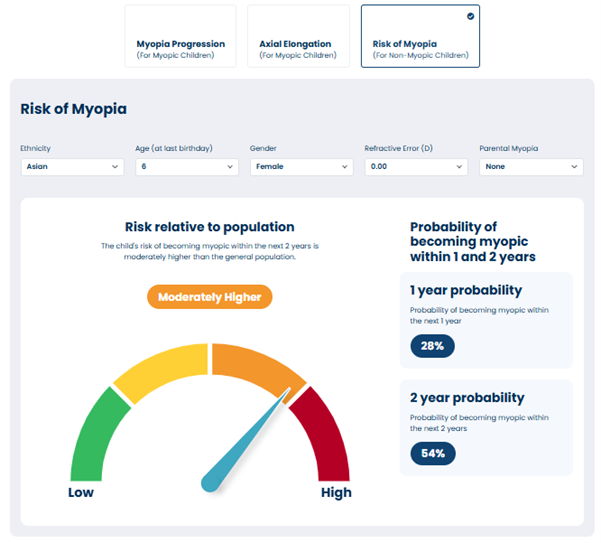Click the chevron arrow in Ethnicity field

[115, 167]
